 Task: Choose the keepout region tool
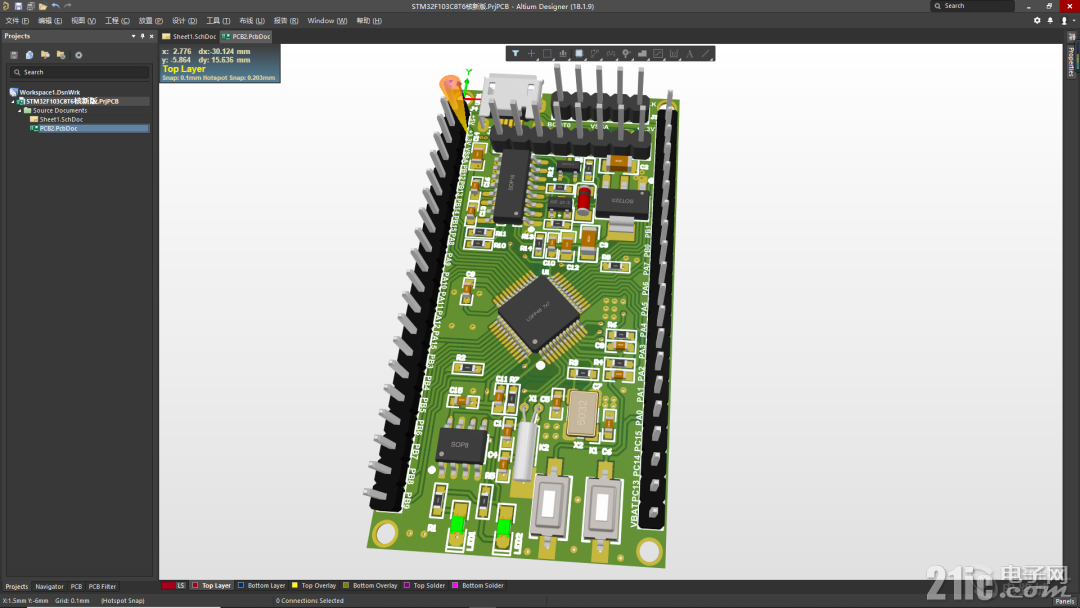pos(658,53)
